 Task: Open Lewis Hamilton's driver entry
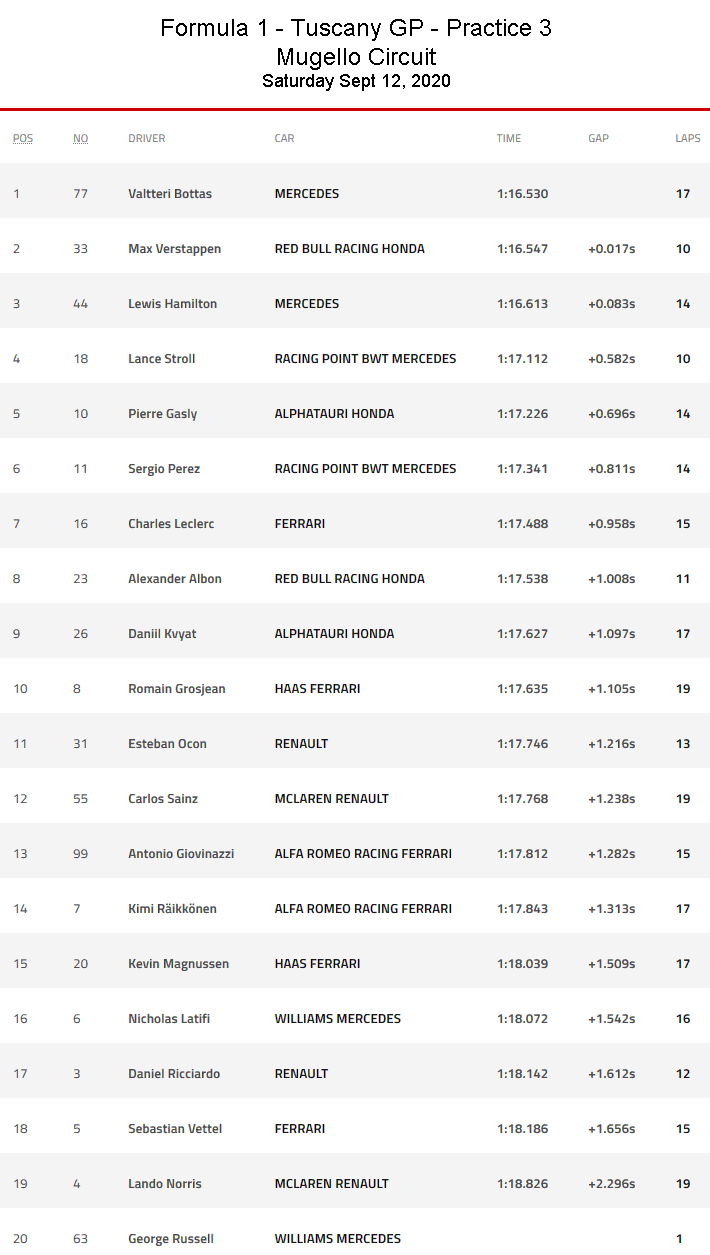click(172, 304)
